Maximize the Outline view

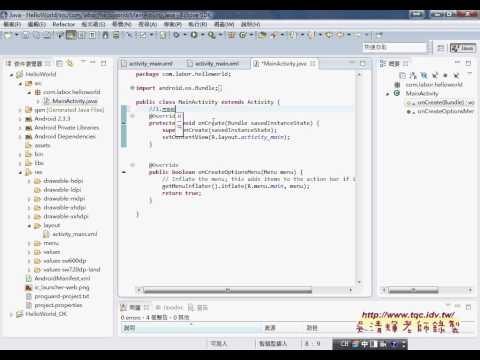click(x=468, y=63)
